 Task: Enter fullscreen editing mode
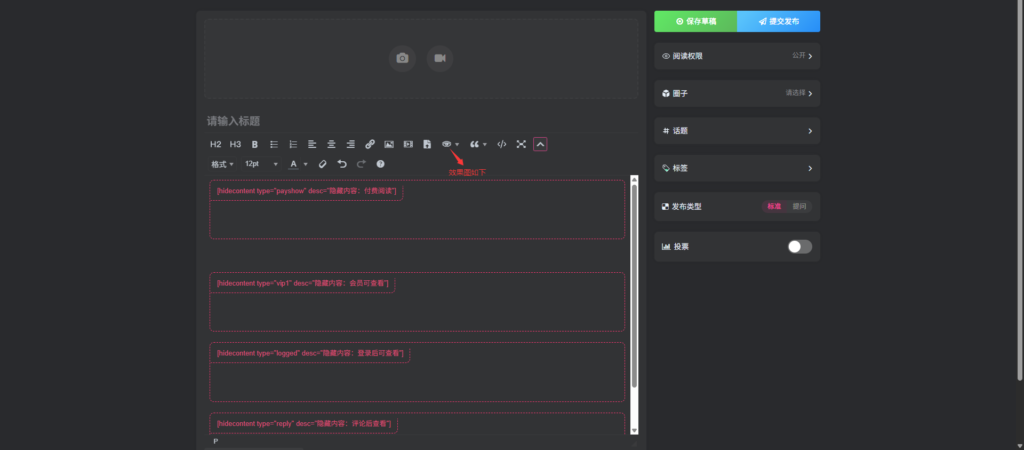(x=521, y=144)
